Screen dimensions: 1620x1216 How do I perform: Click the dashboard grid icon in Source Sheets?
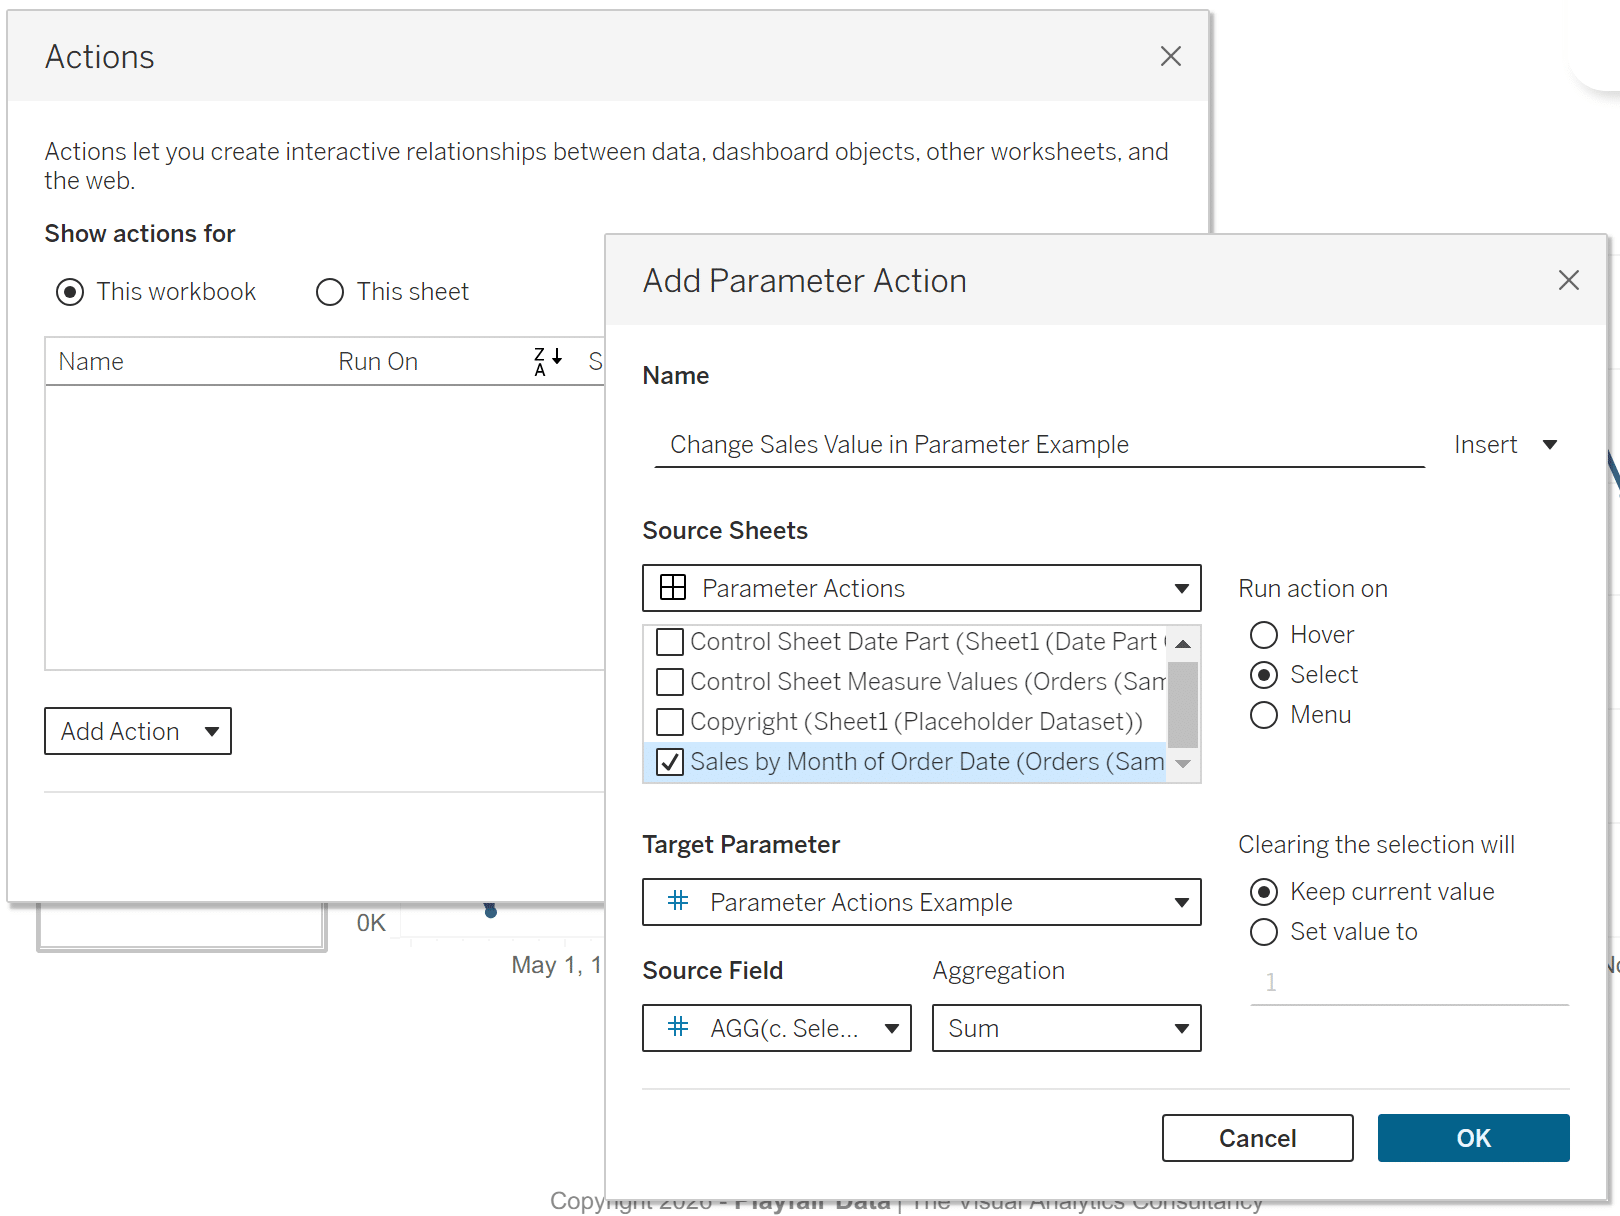click(673, 588)
